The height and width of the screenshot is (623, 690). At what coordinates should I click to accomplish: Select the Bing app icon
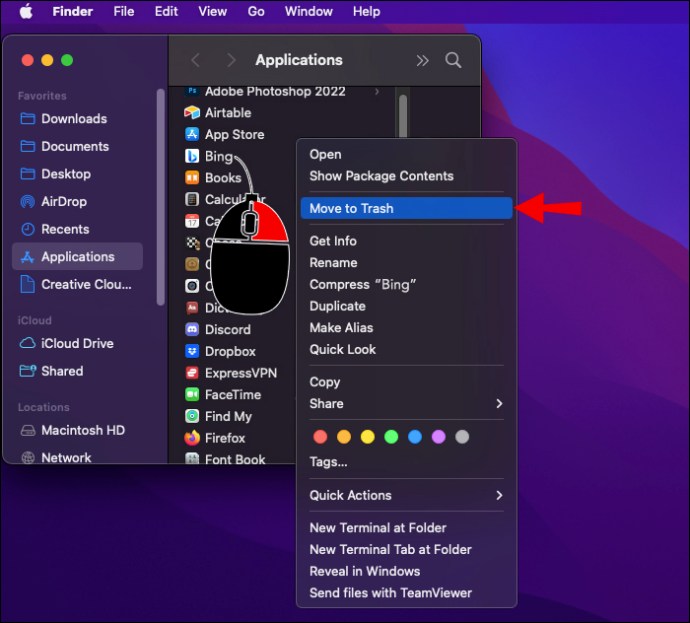(x=192, y=156)
